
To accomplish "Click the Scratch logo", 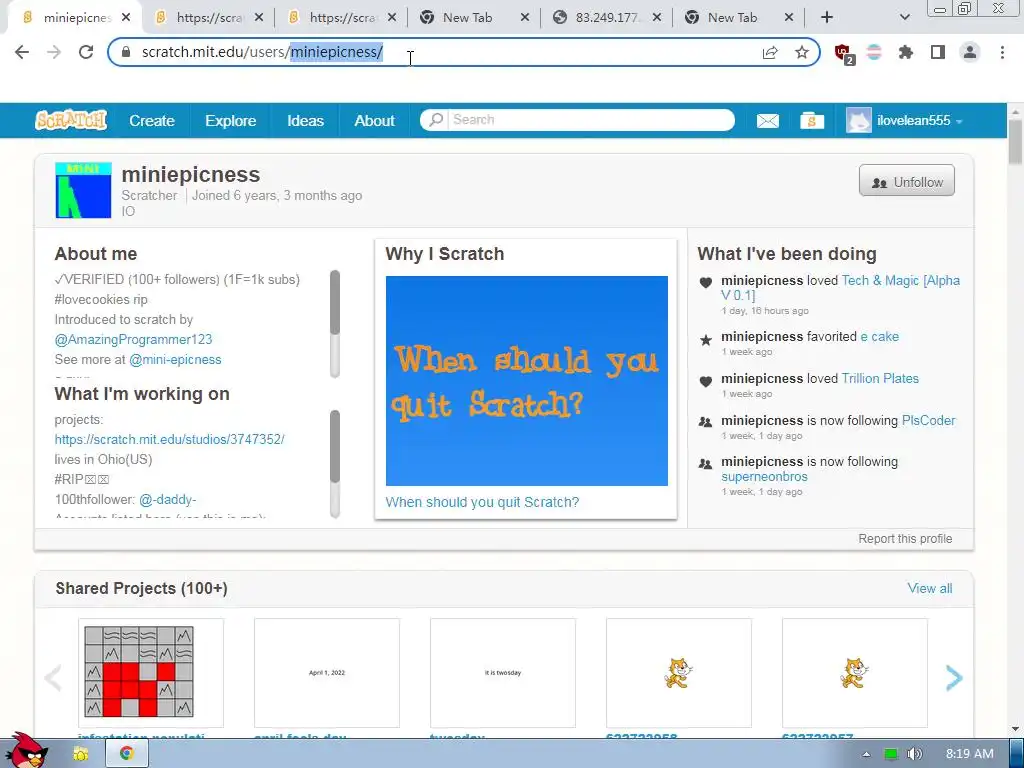I will (71, 120).
